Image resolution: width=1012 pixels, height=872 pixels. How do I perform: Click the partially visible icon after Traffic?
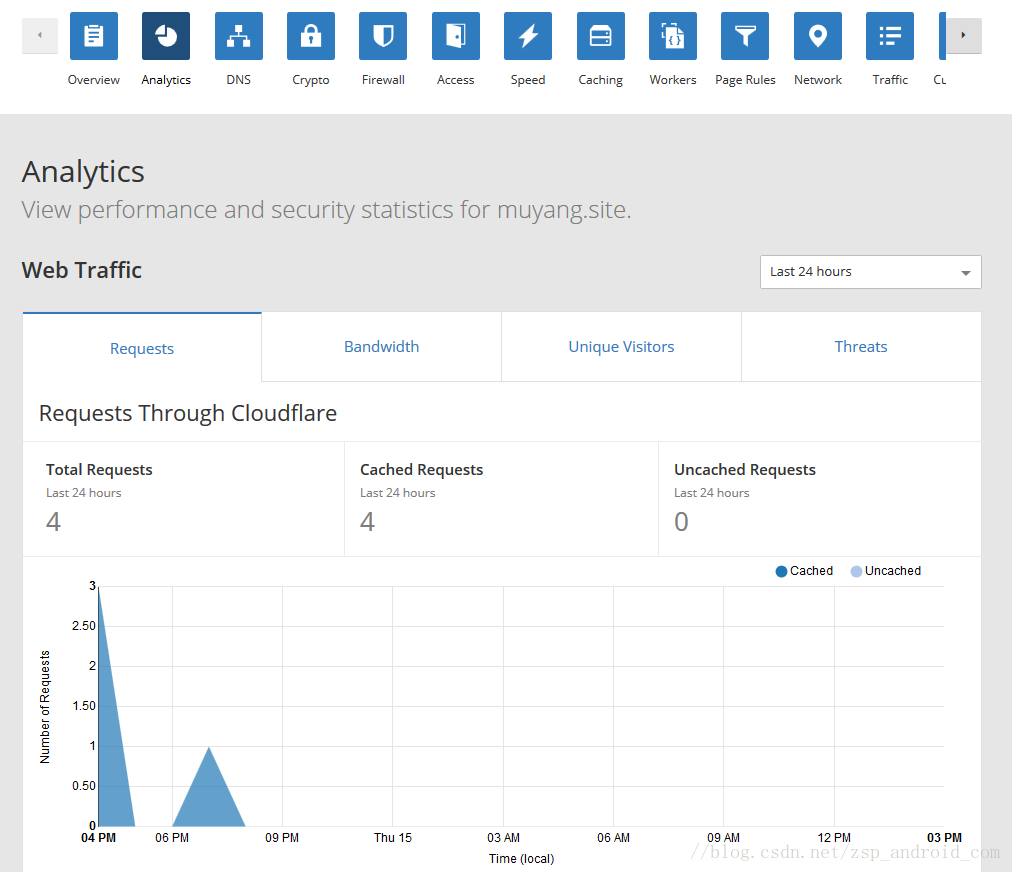pyautogui.click(x=942, y=36)
